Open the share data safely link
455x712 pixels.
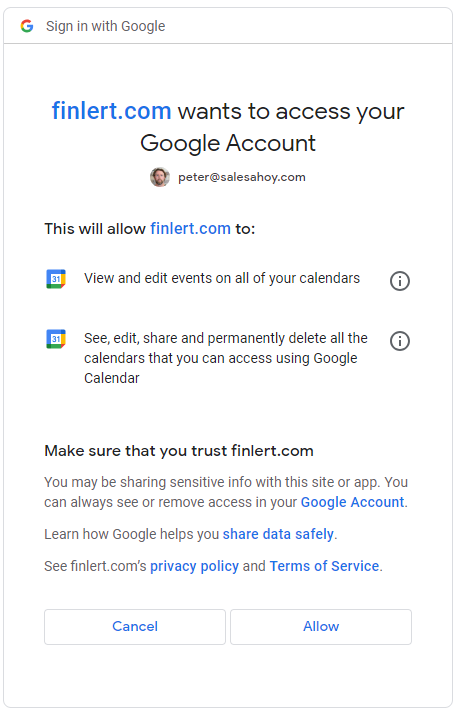pos(278,534)
